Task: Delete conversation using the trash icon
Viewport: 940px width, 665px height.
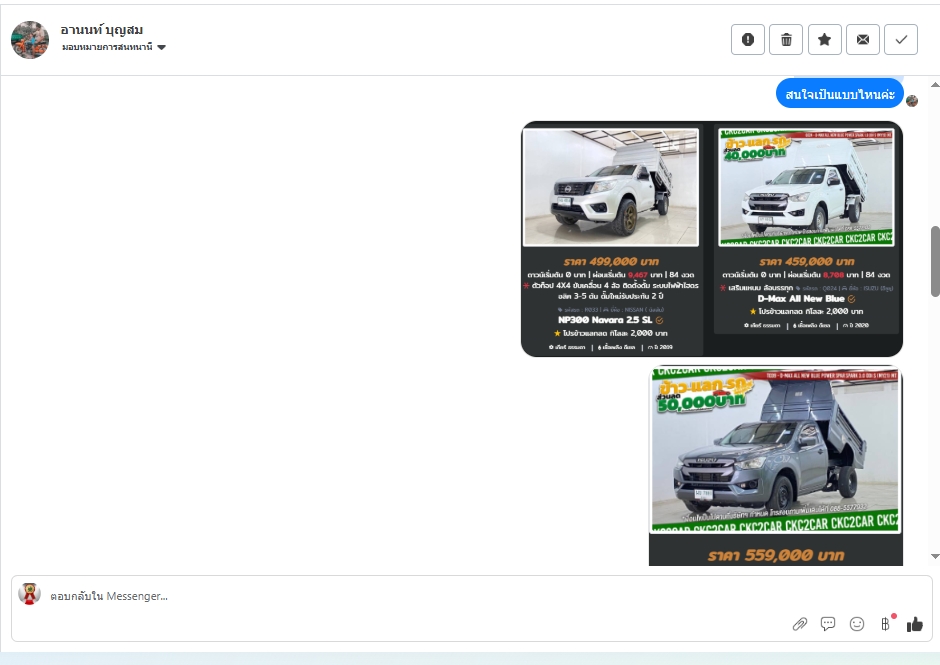Action: [x=786, y=39]
